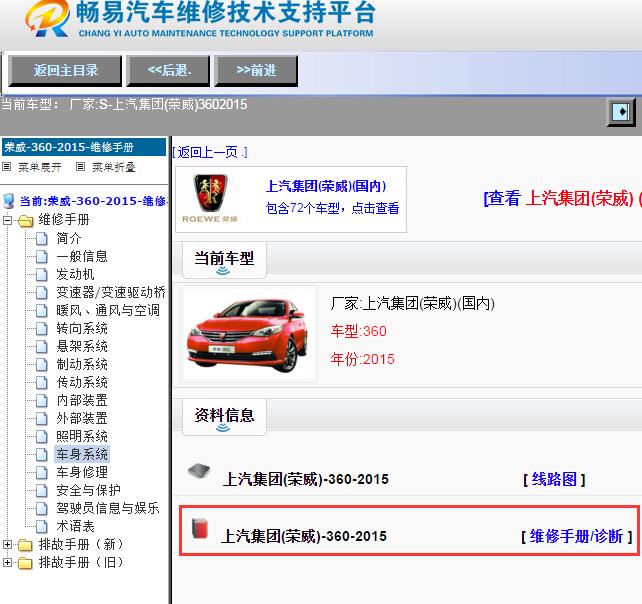
Task: Select 术语表 in the tree
Action: [x=75, y=526]
